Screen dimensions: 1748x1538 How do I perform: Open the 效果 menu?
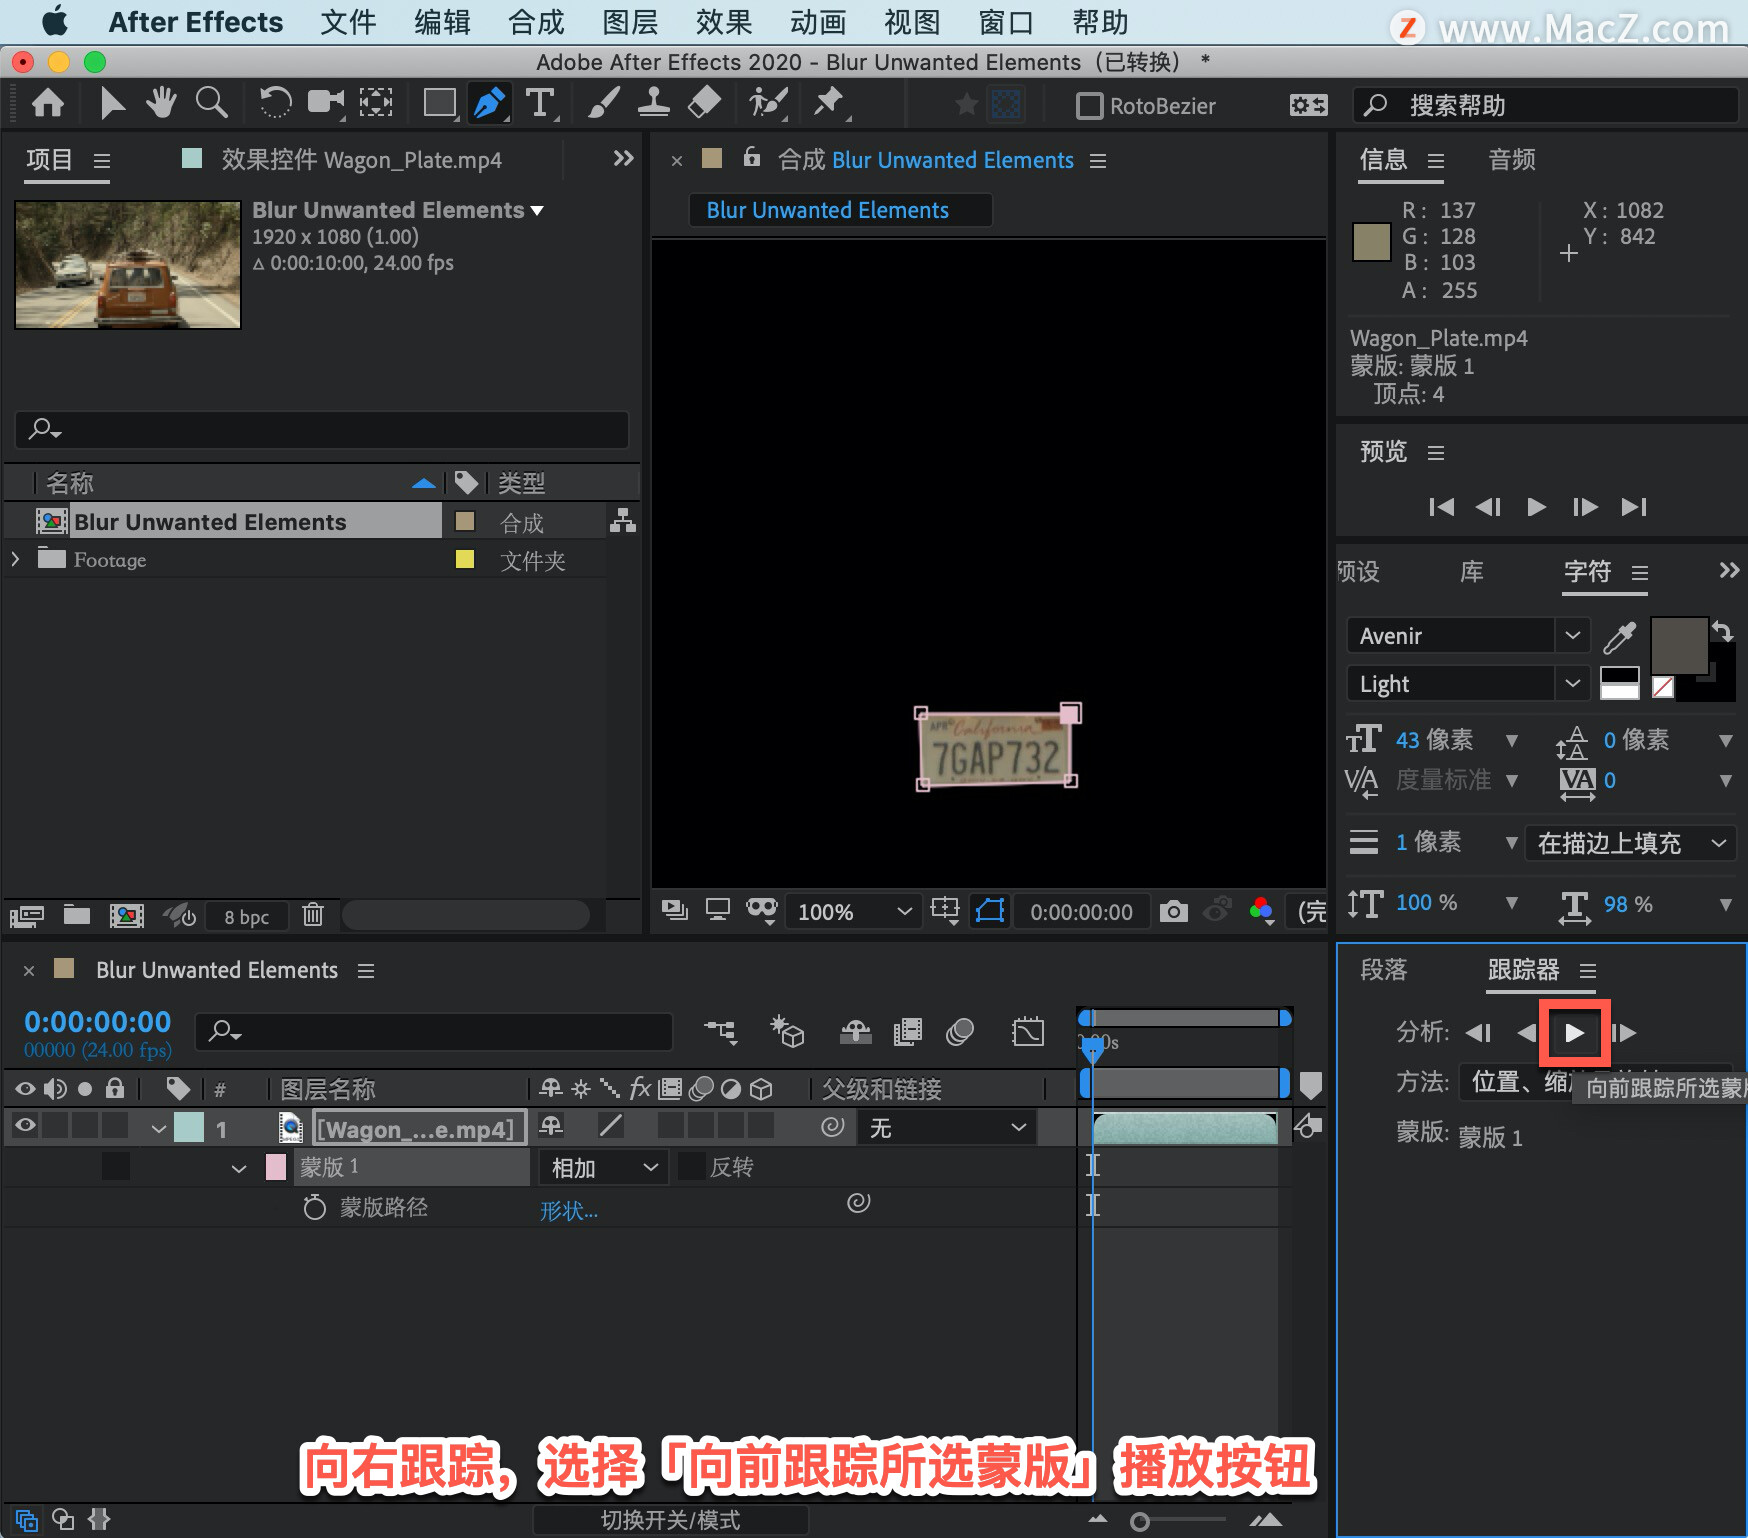point(724,22)
